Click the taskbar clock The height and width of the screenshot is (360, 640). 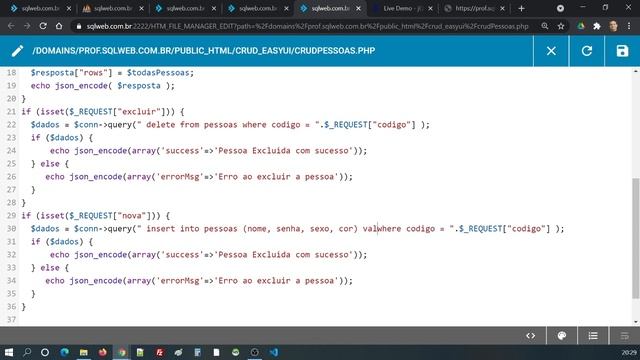point(629,352)
